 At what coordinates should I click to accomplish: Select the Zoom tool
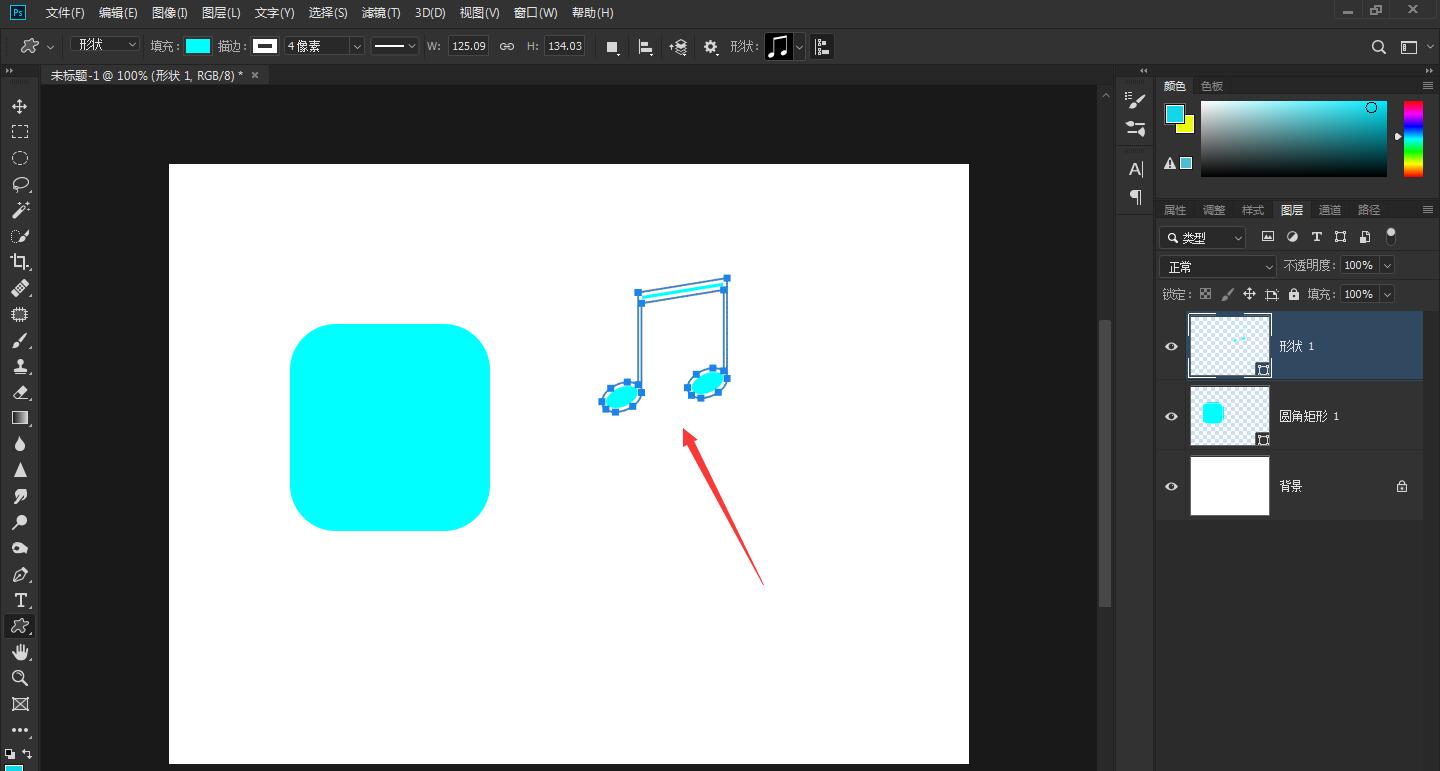pos(19,678)
